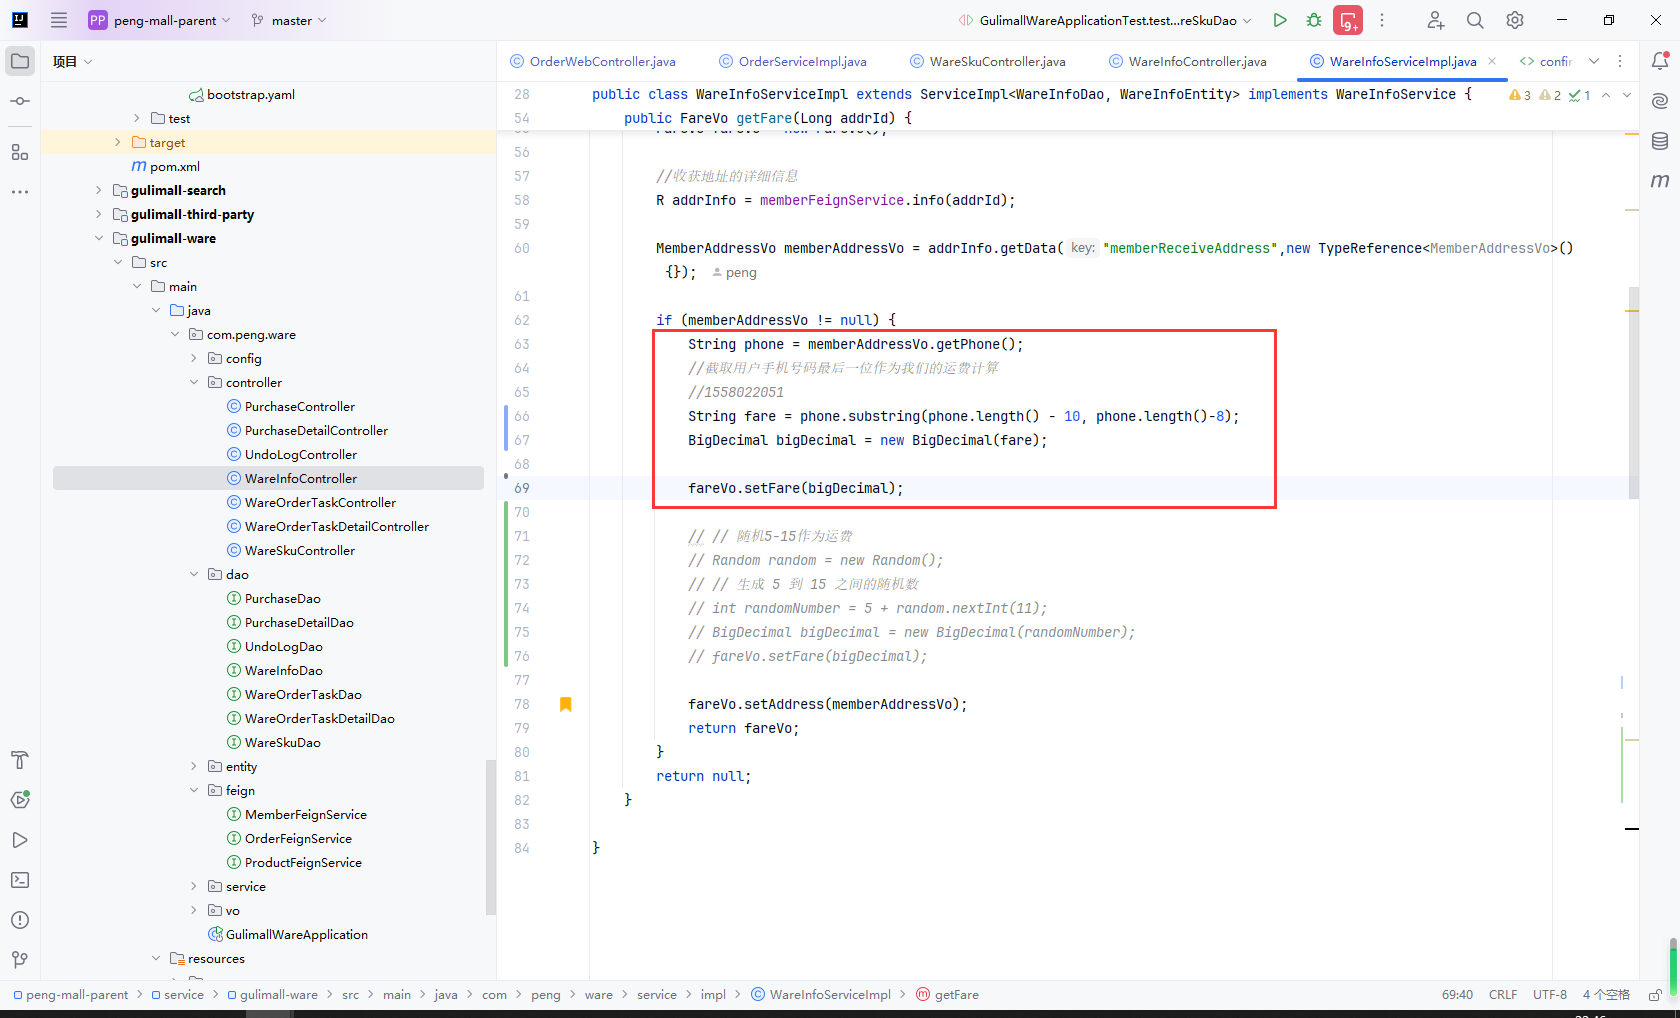Open the main hamburger menu
The image size is (1680, 1018).
click(x=59, y=20)
